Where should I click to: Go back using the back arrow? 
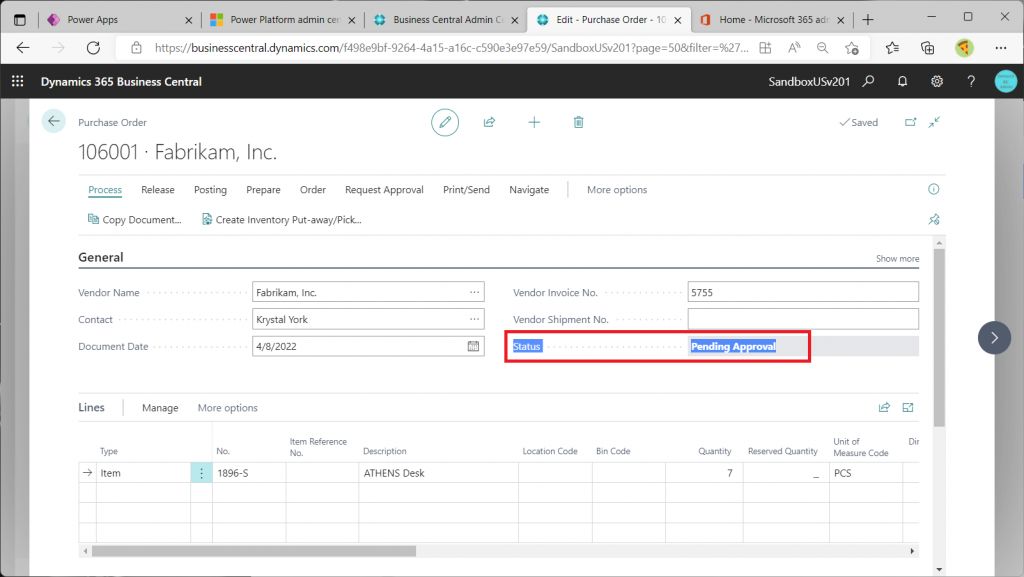point(53,121)
